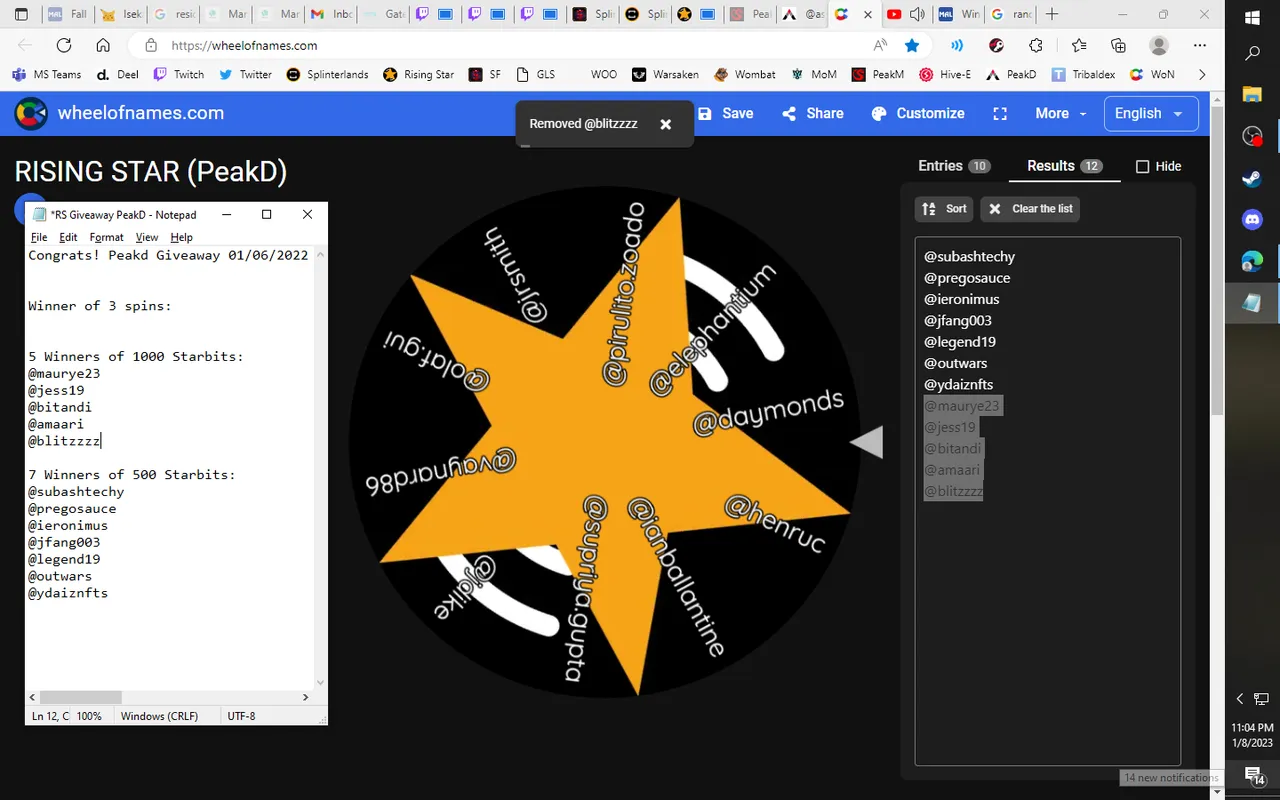Open the browser profile avatar
1280x800 pixels.
pyautogui.click(x=1159, y=45)
